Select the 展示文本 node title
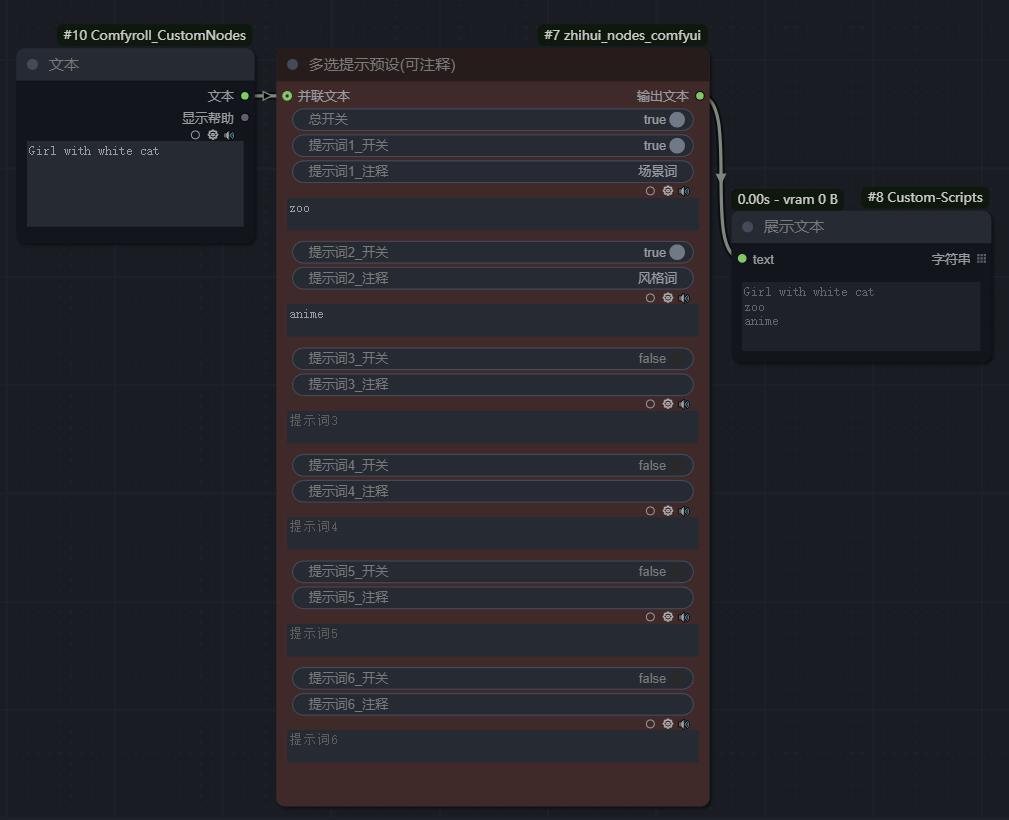The image size is (1009, 820). (862, 227)
